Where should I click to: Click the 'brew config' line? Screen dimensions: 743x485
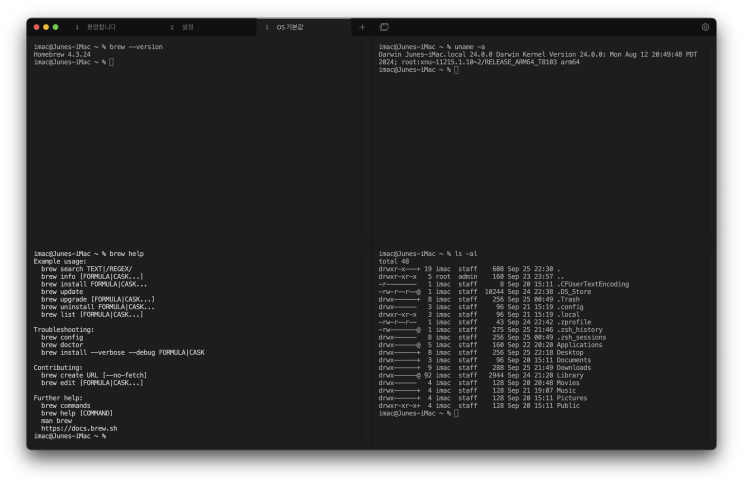(62, 337)
